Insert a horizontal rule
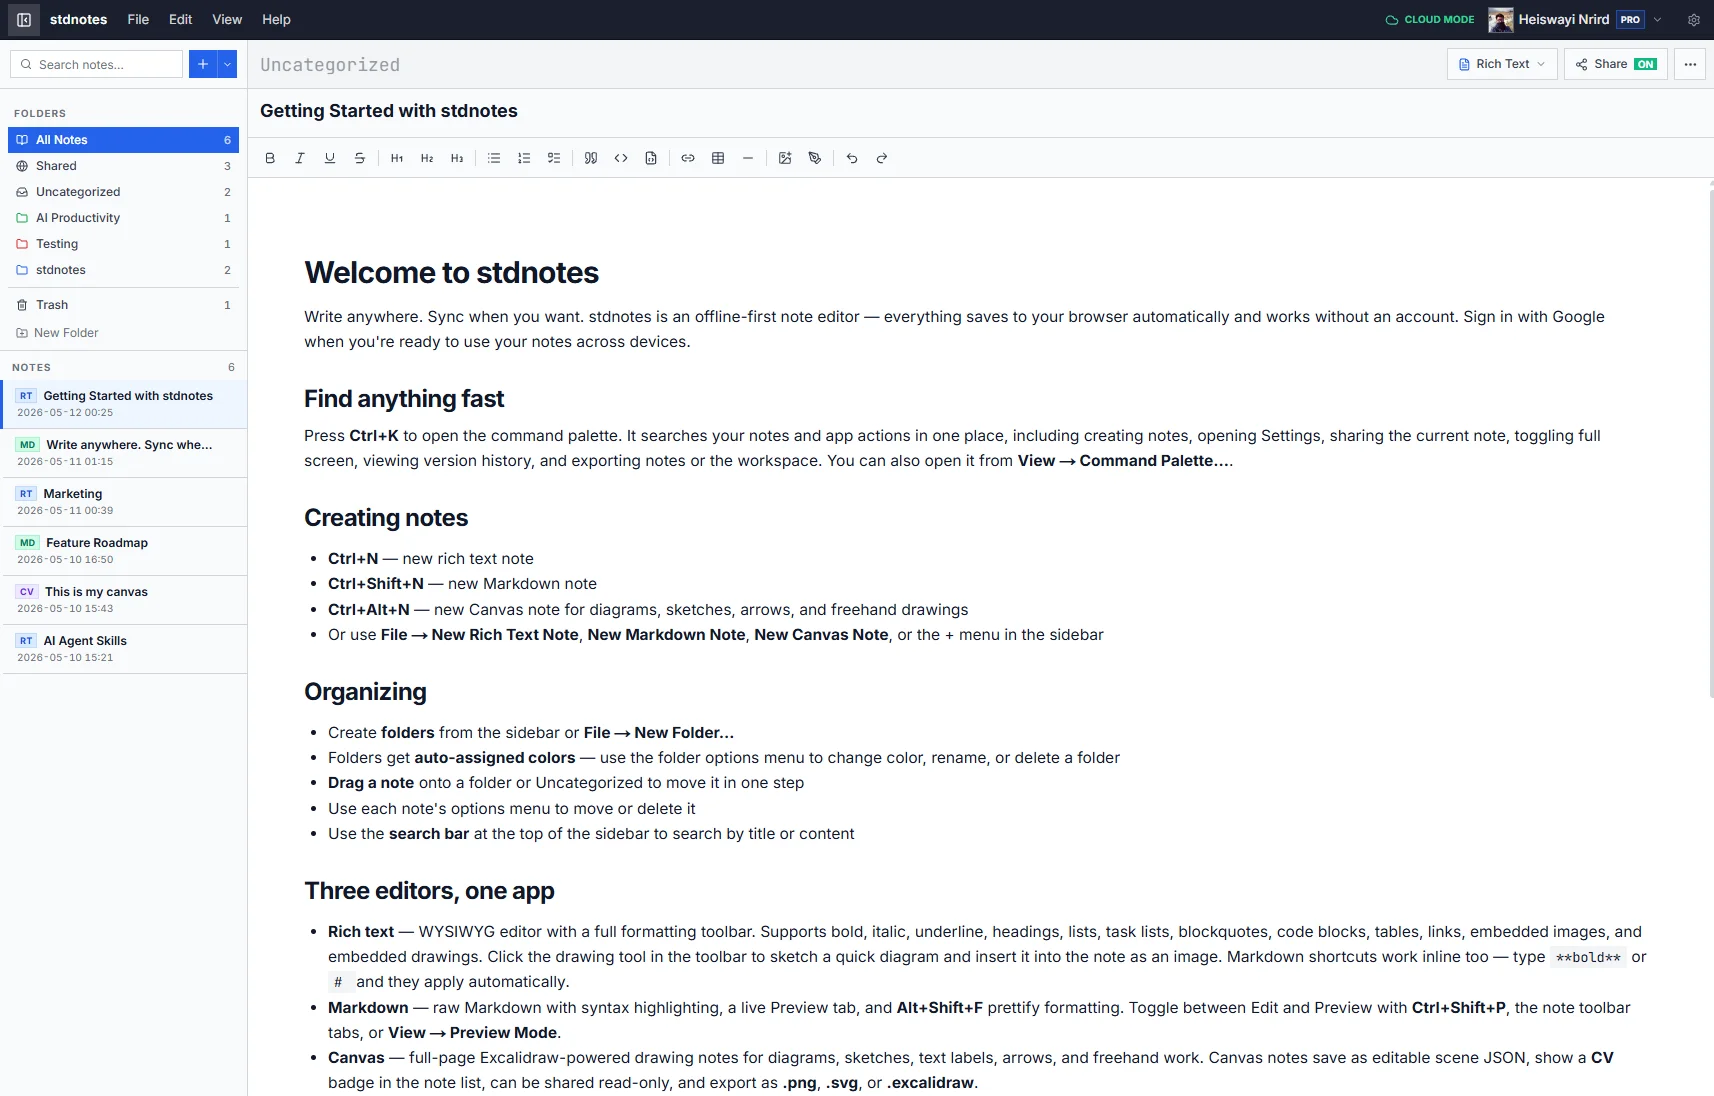This screenshot has height=1096, width=1714. coord(748,158)
